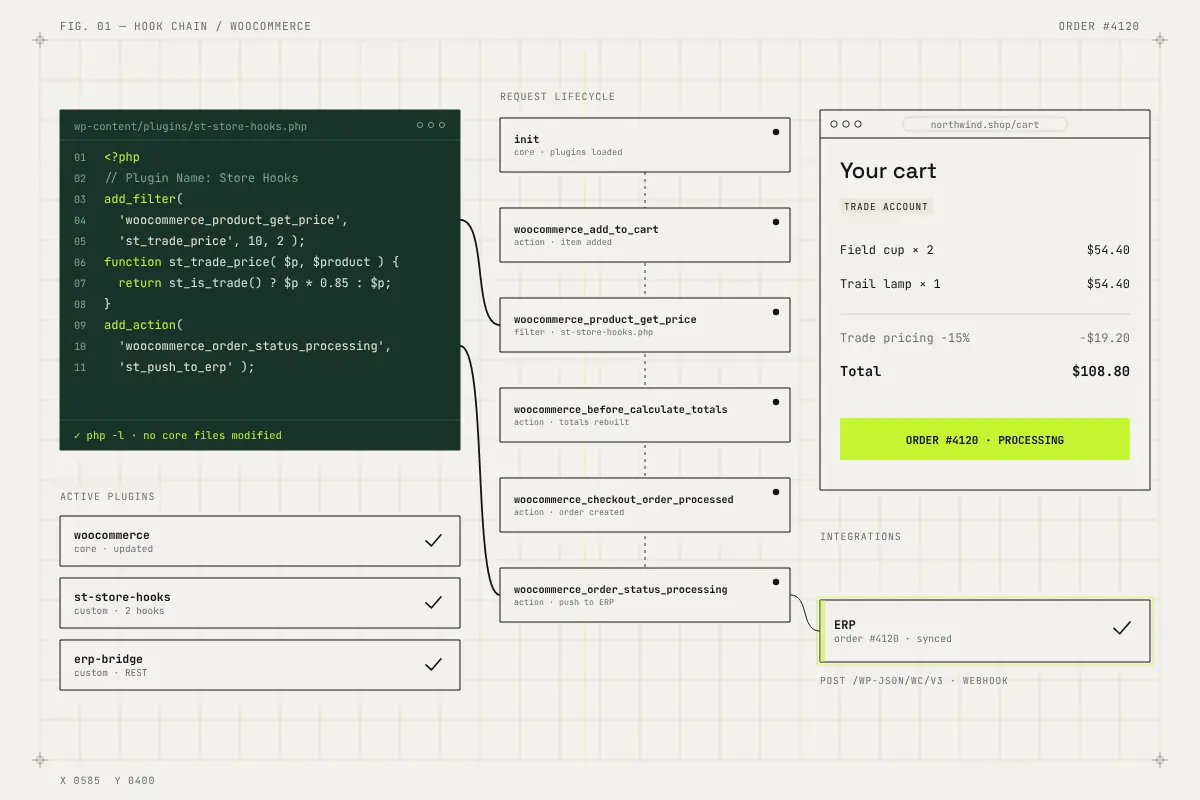
Task: Select the 'Field cup × 2' cart item
Action: (887, 250)
